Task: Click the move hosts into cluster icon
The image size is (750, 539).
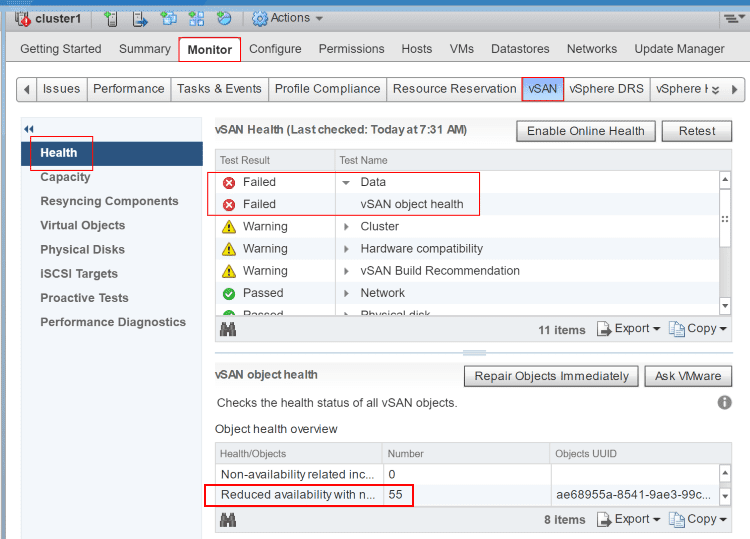Action: (140, 19)
